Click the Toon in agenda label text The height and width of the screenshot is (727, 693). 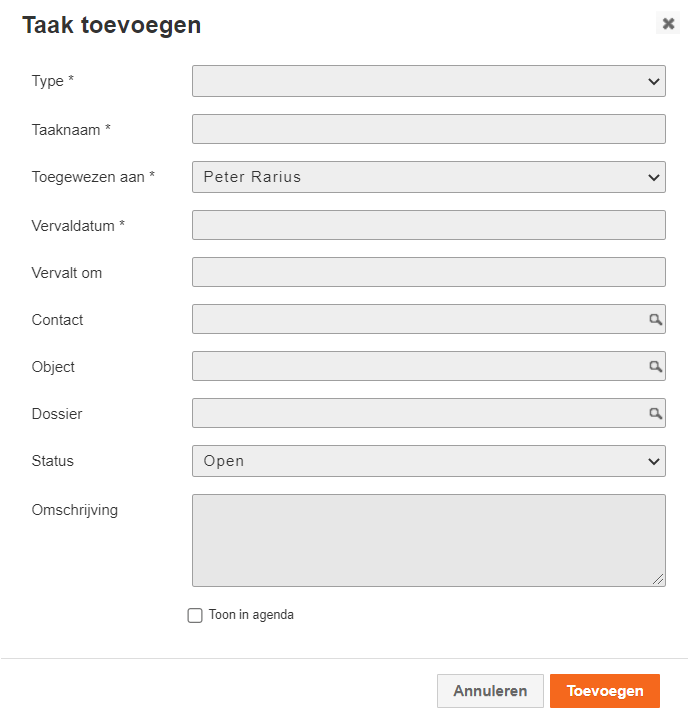coord(251,615)
